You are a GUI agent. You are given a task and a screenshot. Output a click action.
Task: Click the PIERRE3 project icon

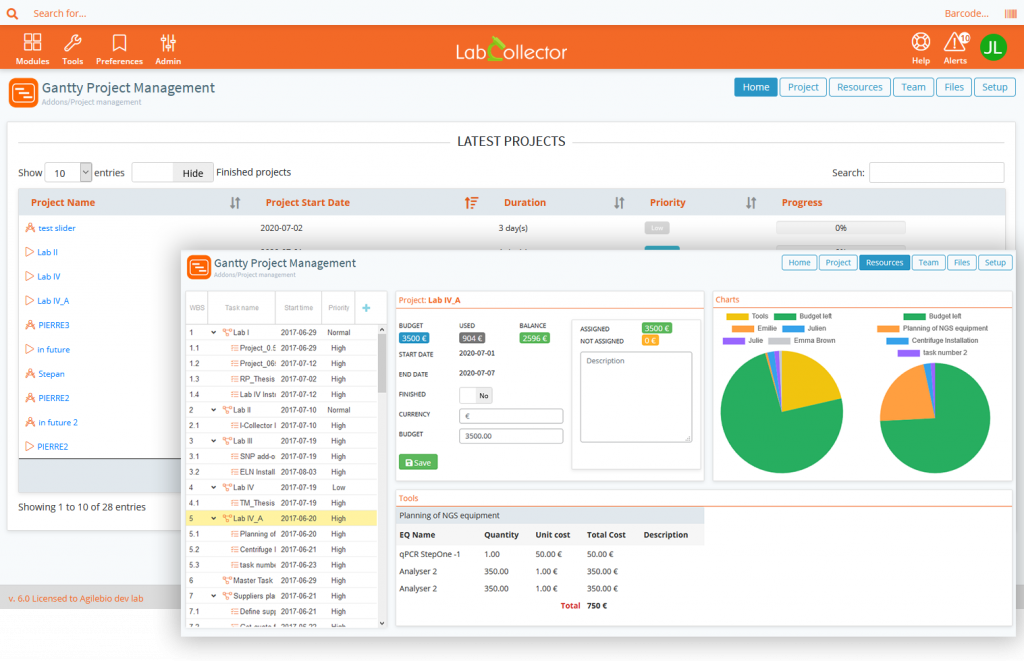click(30, 325)
